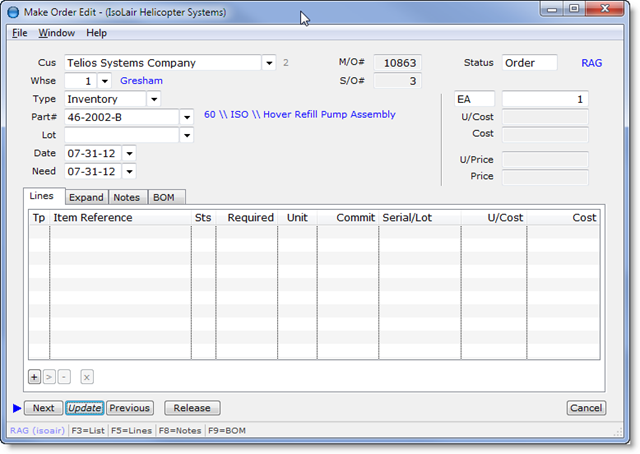This screenshot has width=640, height=454.
Task: Click the 'x' delete button below the grid
Action: [87, 377]
